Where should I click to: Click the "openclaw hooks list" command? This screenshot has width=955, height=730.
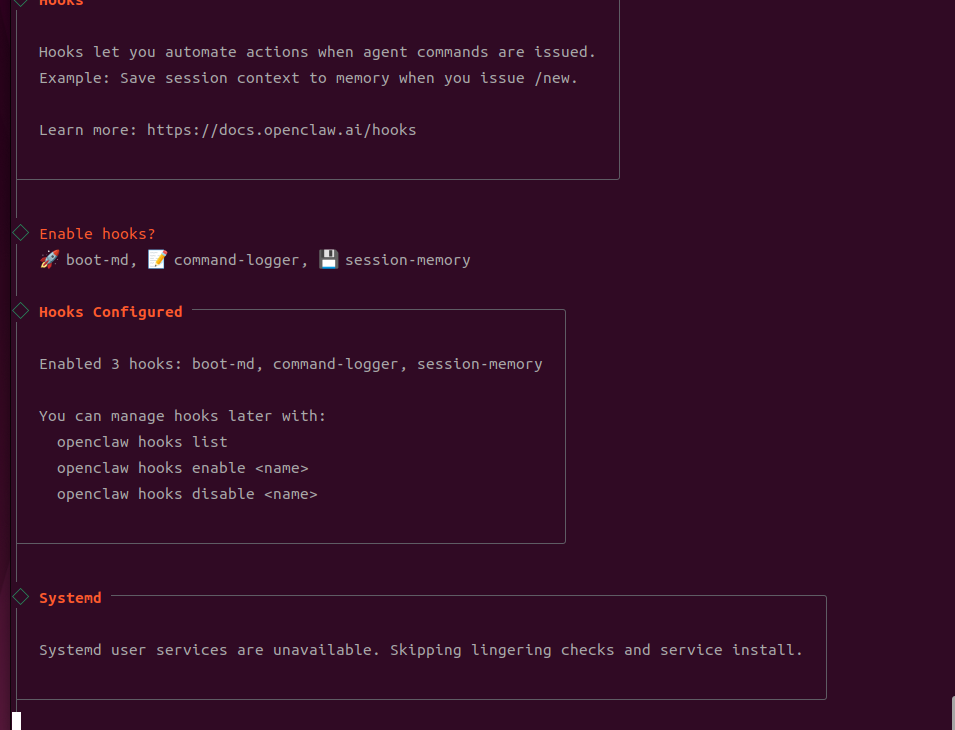coord(142,442)
